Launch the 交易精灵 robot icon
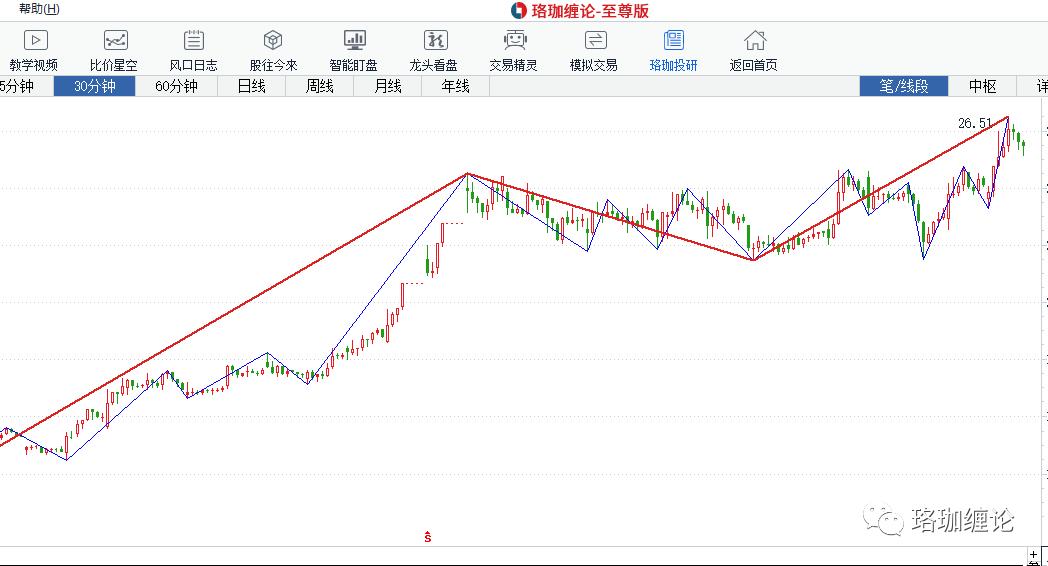Image resolution: width=1048 pixels, height=566 pixels. 514,41
